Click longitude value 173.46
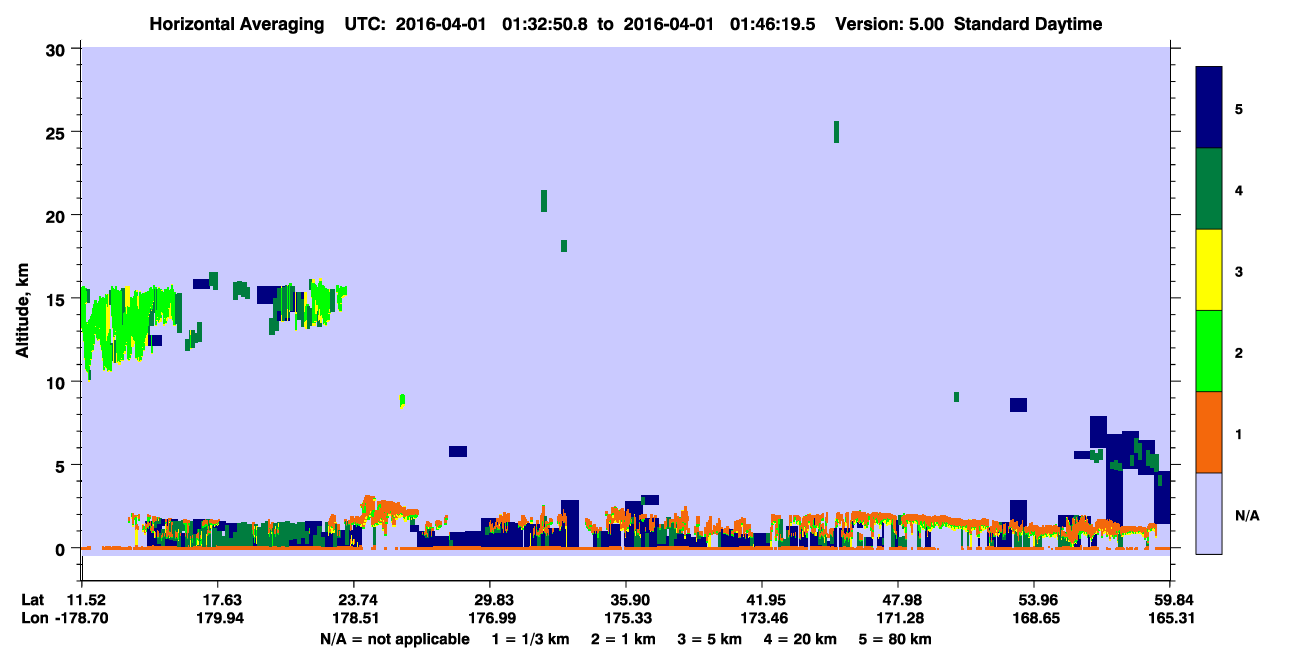1300x667 pixels. (762, 618)
